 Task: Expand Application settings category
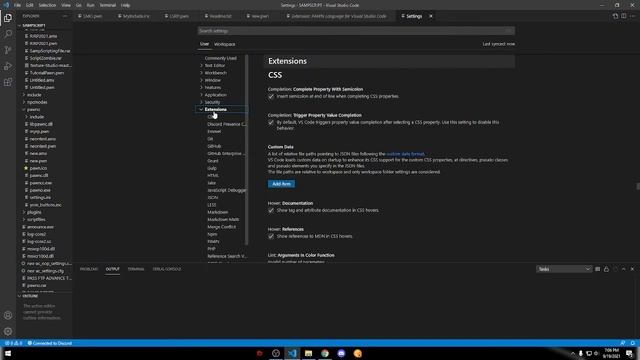(x=216, y=95)
